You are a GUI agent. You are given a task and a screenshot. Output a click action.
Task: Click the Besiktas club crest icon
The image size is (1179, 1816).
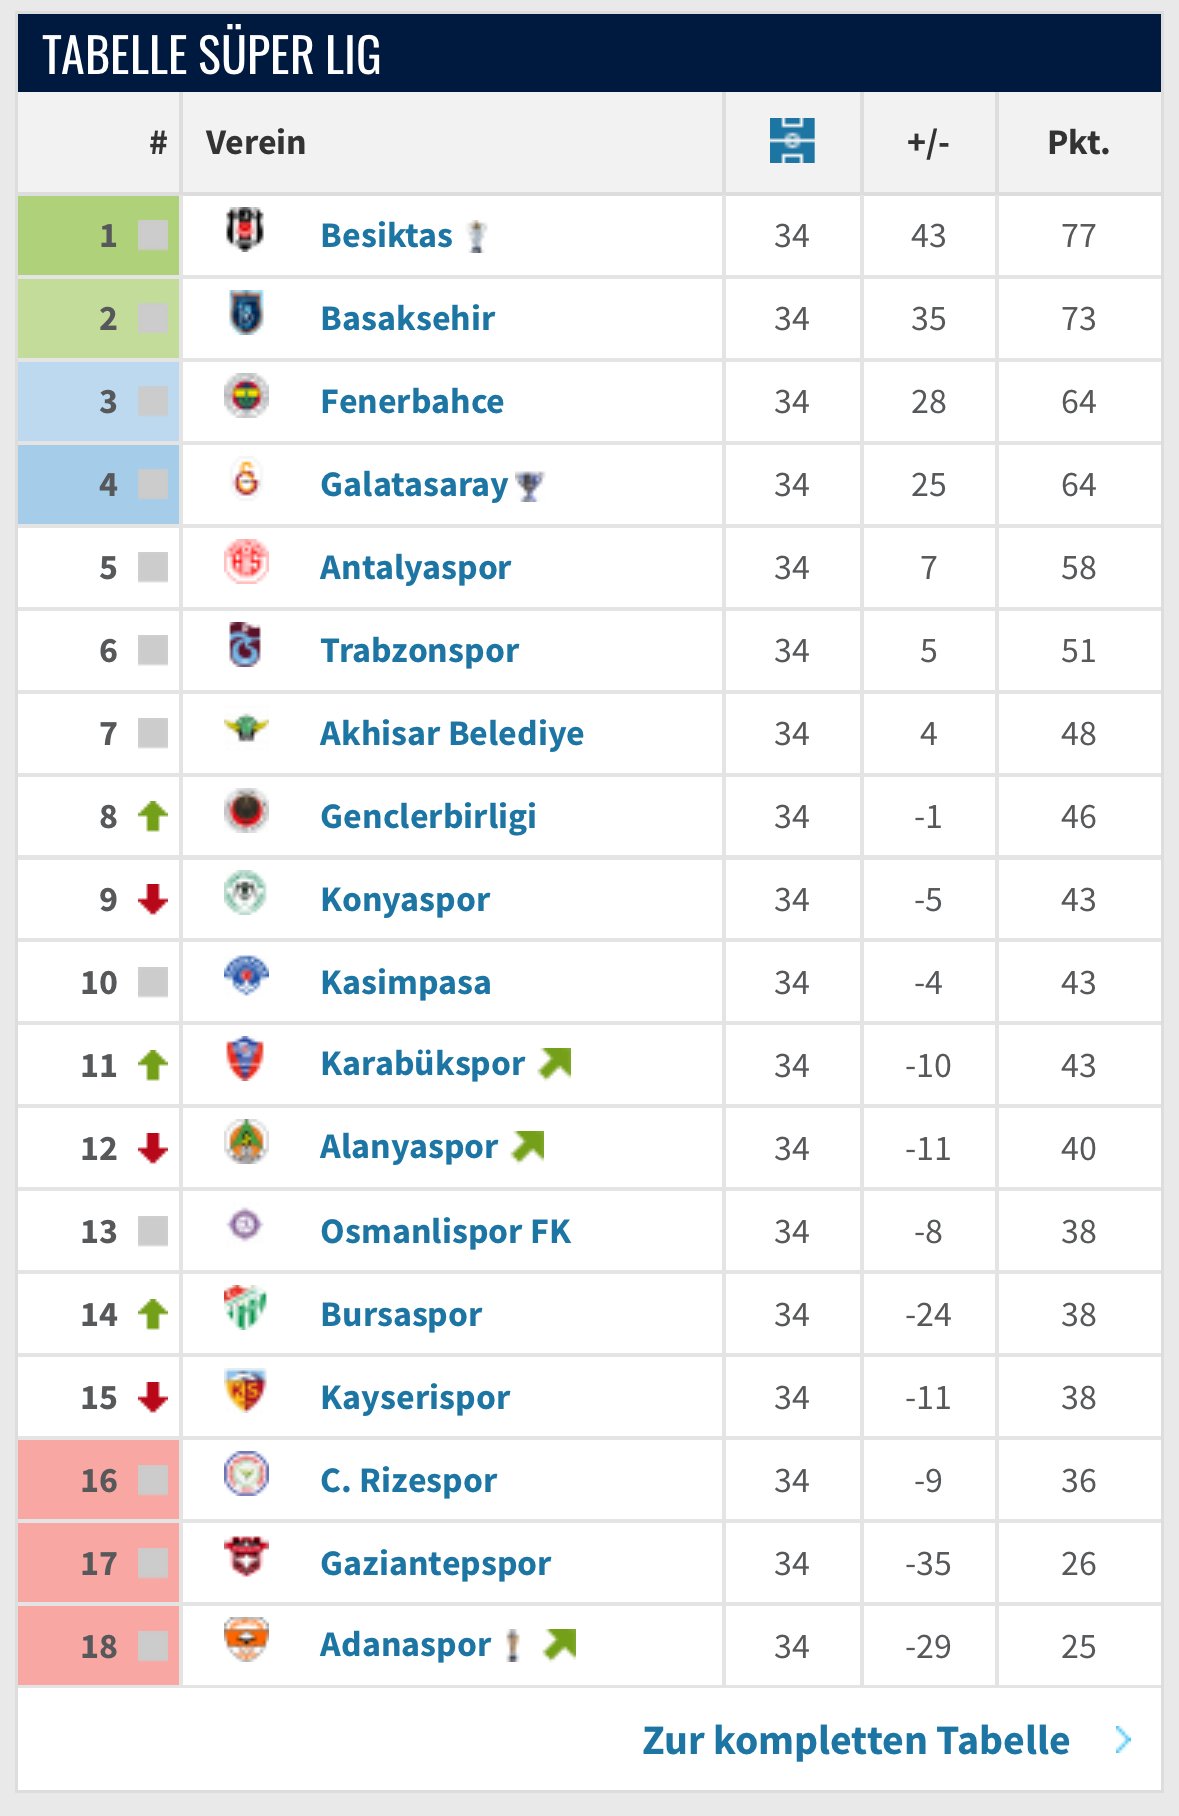tap(245, 230)
